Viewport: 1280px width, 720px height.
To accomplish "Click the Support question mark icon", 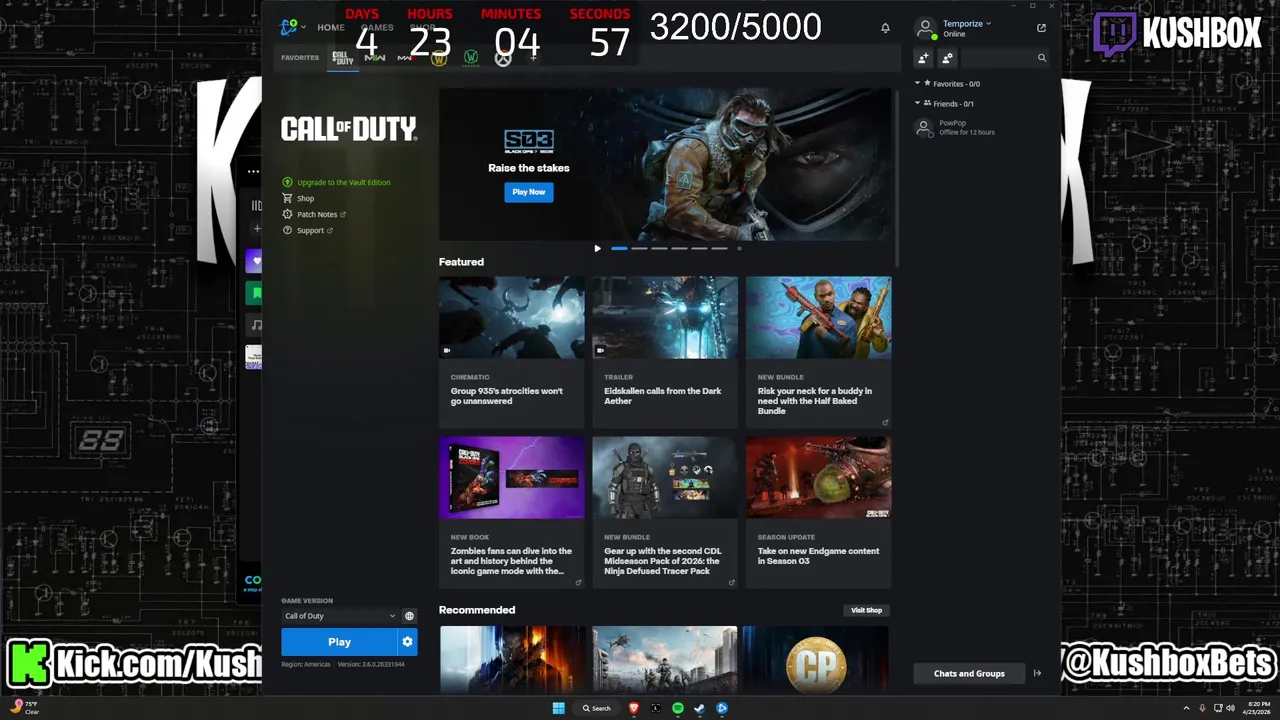I will pyautogui.click(x=288, y=230).
